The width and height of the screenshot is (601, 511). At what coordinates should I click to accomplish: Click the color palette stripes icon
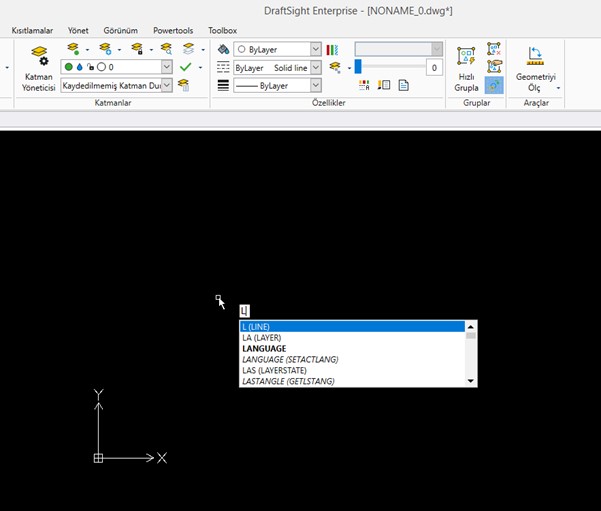(332, 49)
